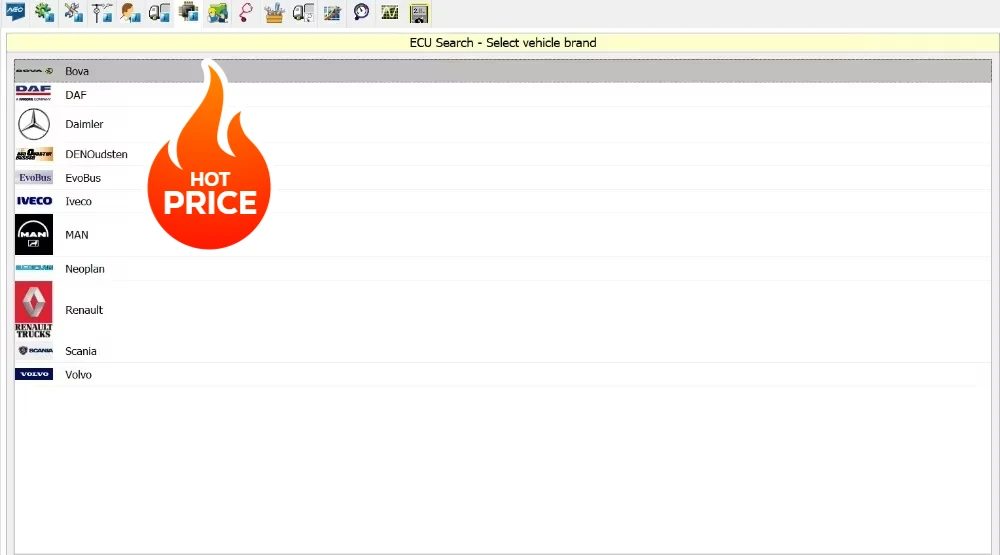Open the digital meter display icon
Image resolution: width=1000 pixels, height=555 pixels.
click(419, 13)
